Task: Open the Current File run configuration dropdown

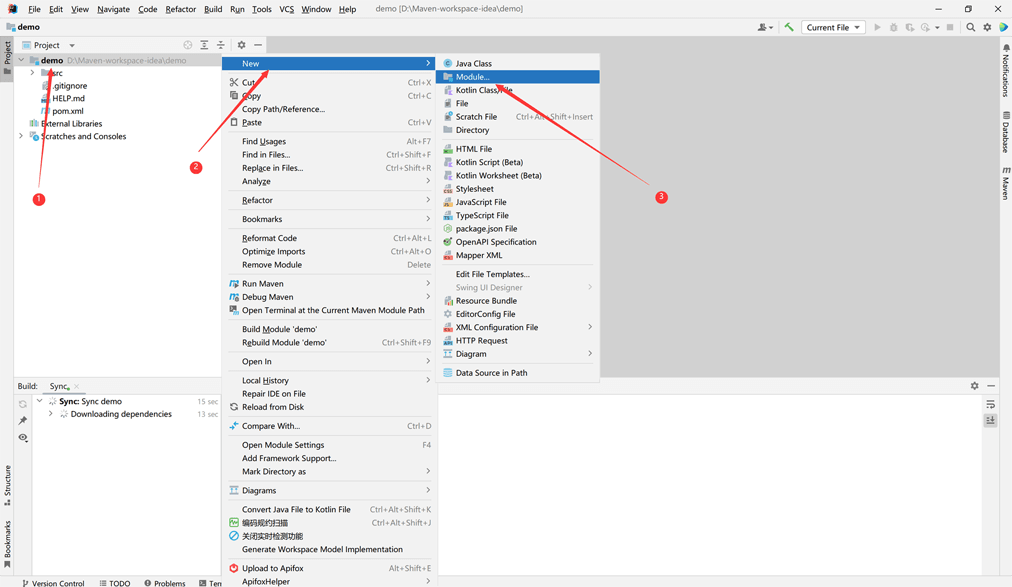Action: pos(833,27)
